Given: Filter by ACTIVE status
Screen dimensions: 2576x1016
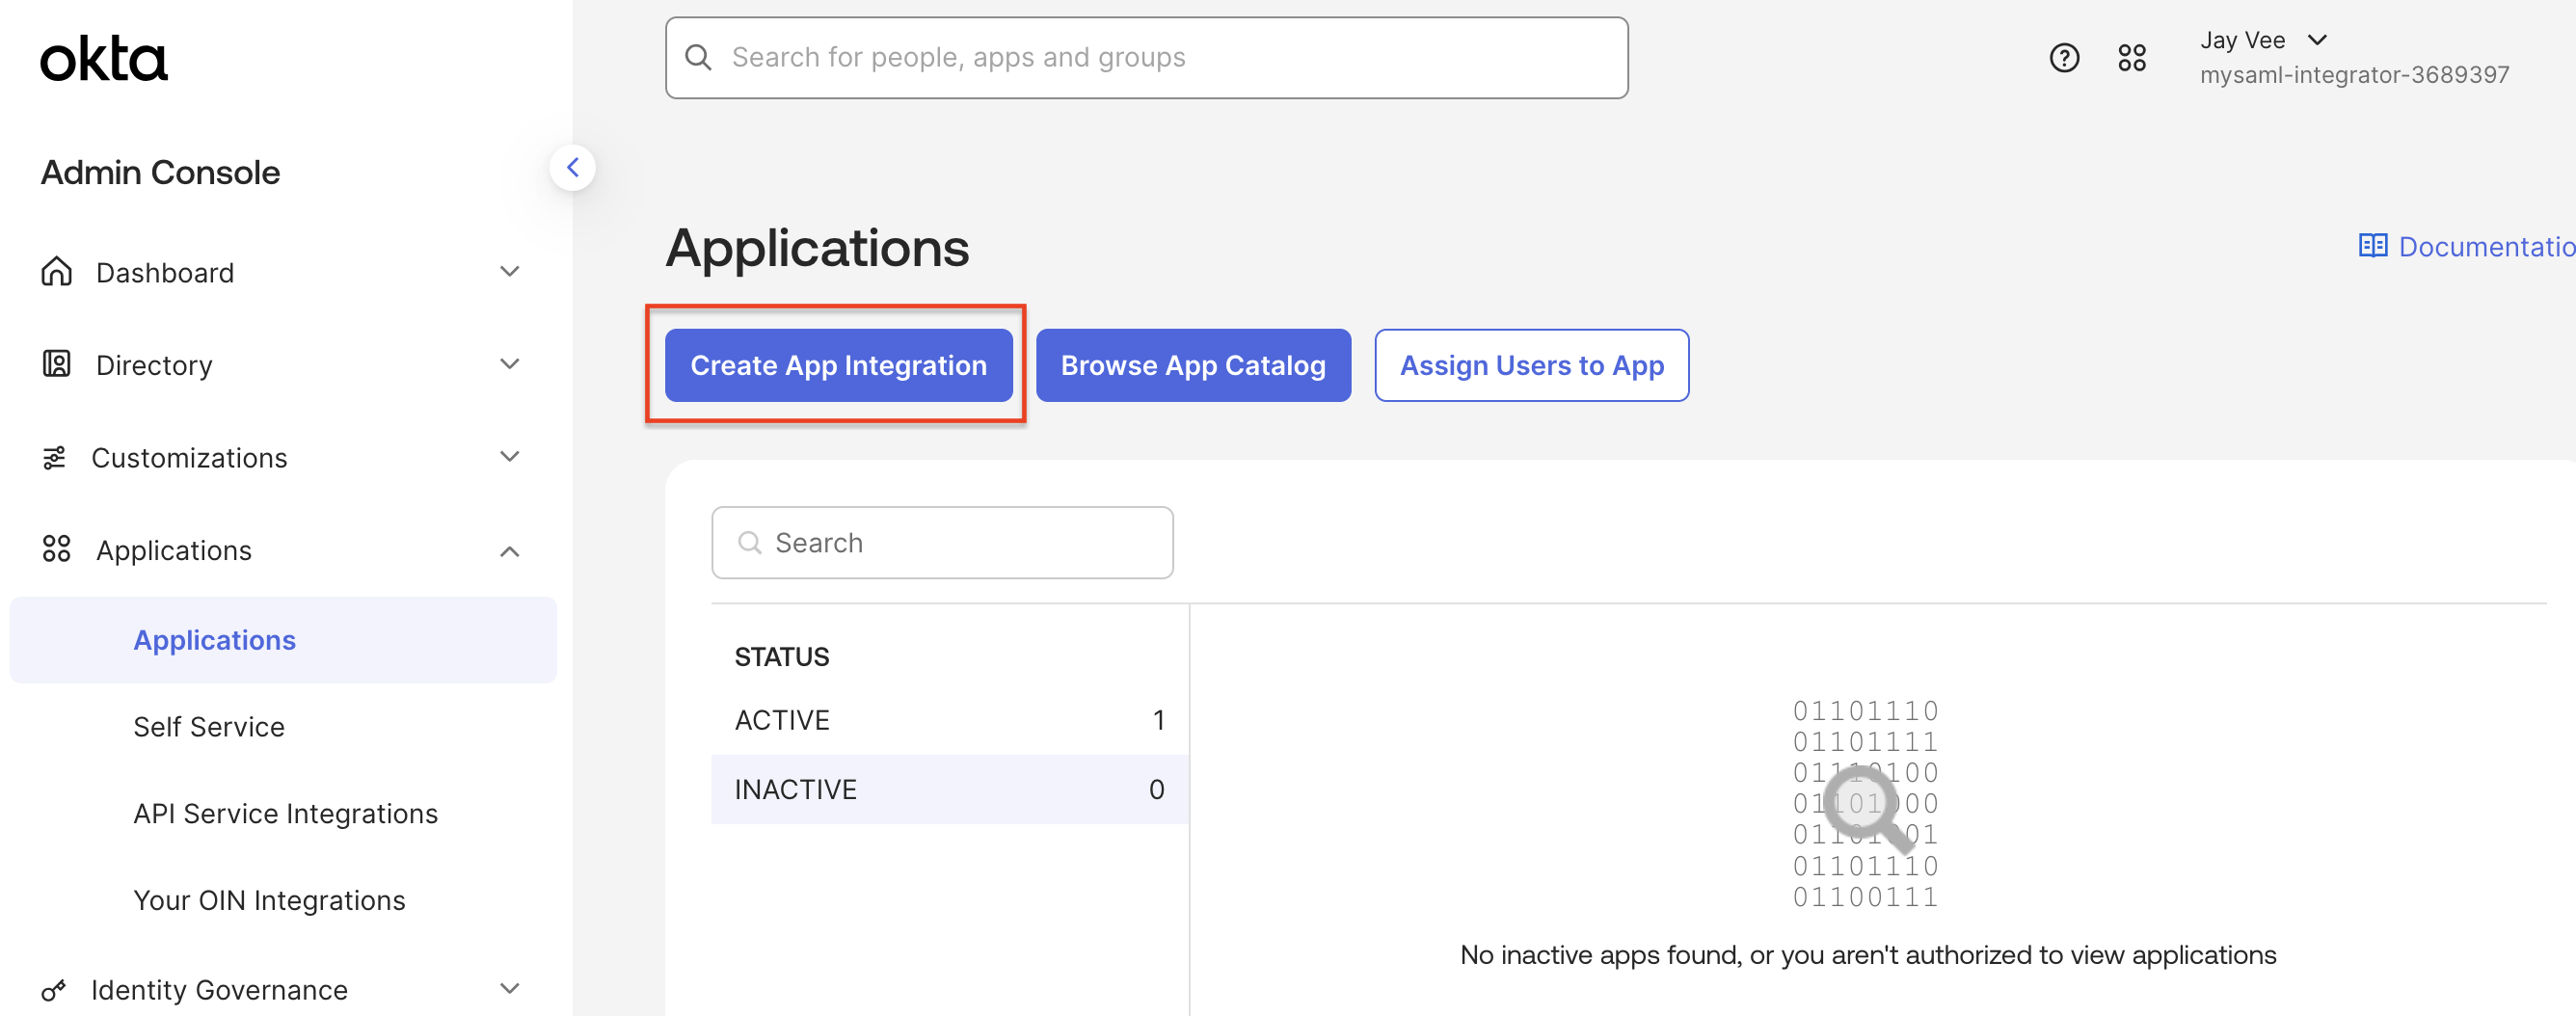Looking at the screenshot, I should pyautogui.click(x=950, y=720).
